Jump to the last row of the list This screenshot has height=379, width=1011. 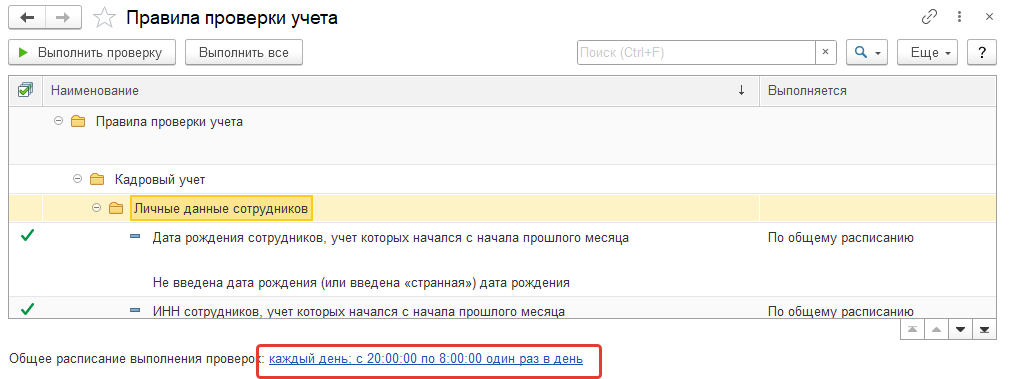point(985,329)
